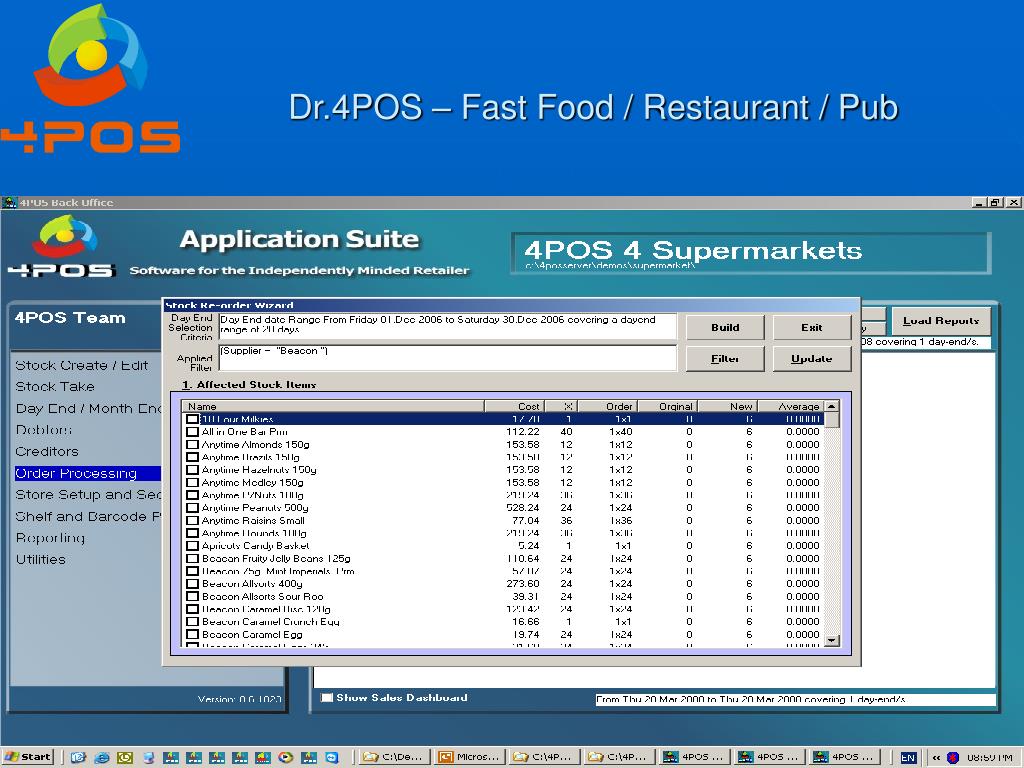This screenshot has height=768, width=1024.
Task: Sort the list by the Cost column header
Action: (515, 406)
